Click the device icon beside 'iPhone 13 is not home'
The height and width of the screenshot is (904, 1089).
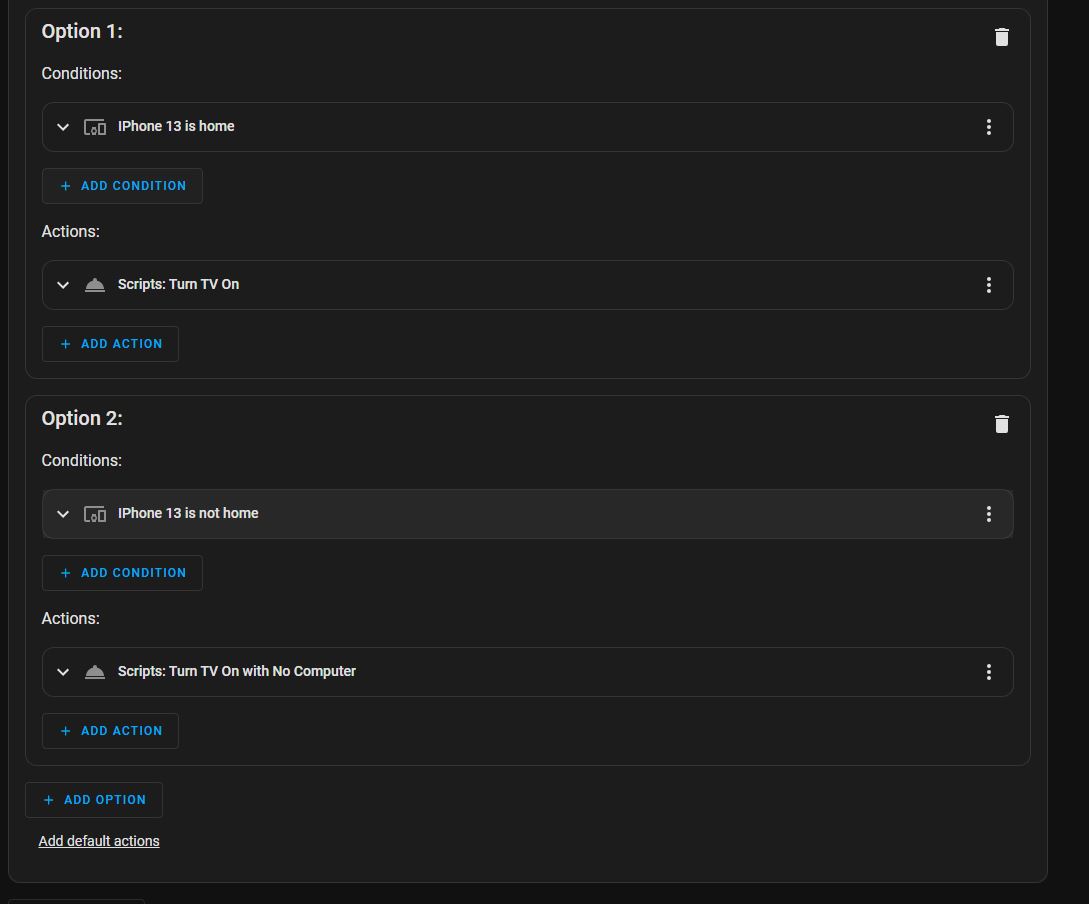click(95, 514)
